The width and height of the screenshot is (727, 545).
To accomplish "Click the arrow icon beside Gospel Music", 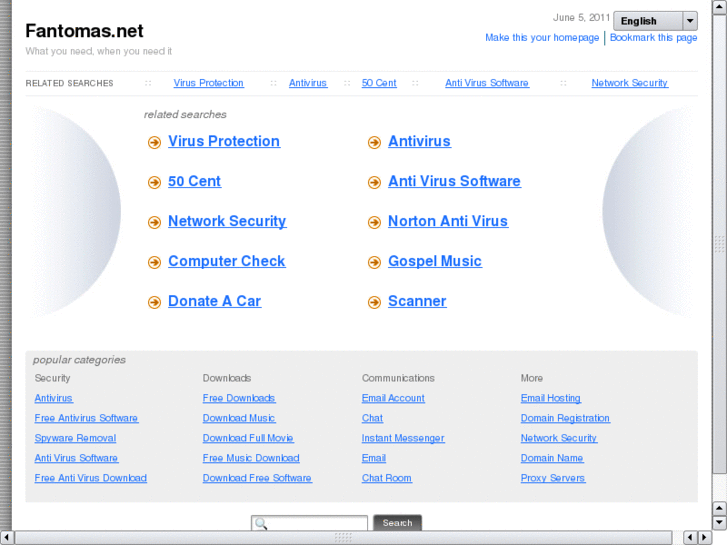I will click(374, 263).
